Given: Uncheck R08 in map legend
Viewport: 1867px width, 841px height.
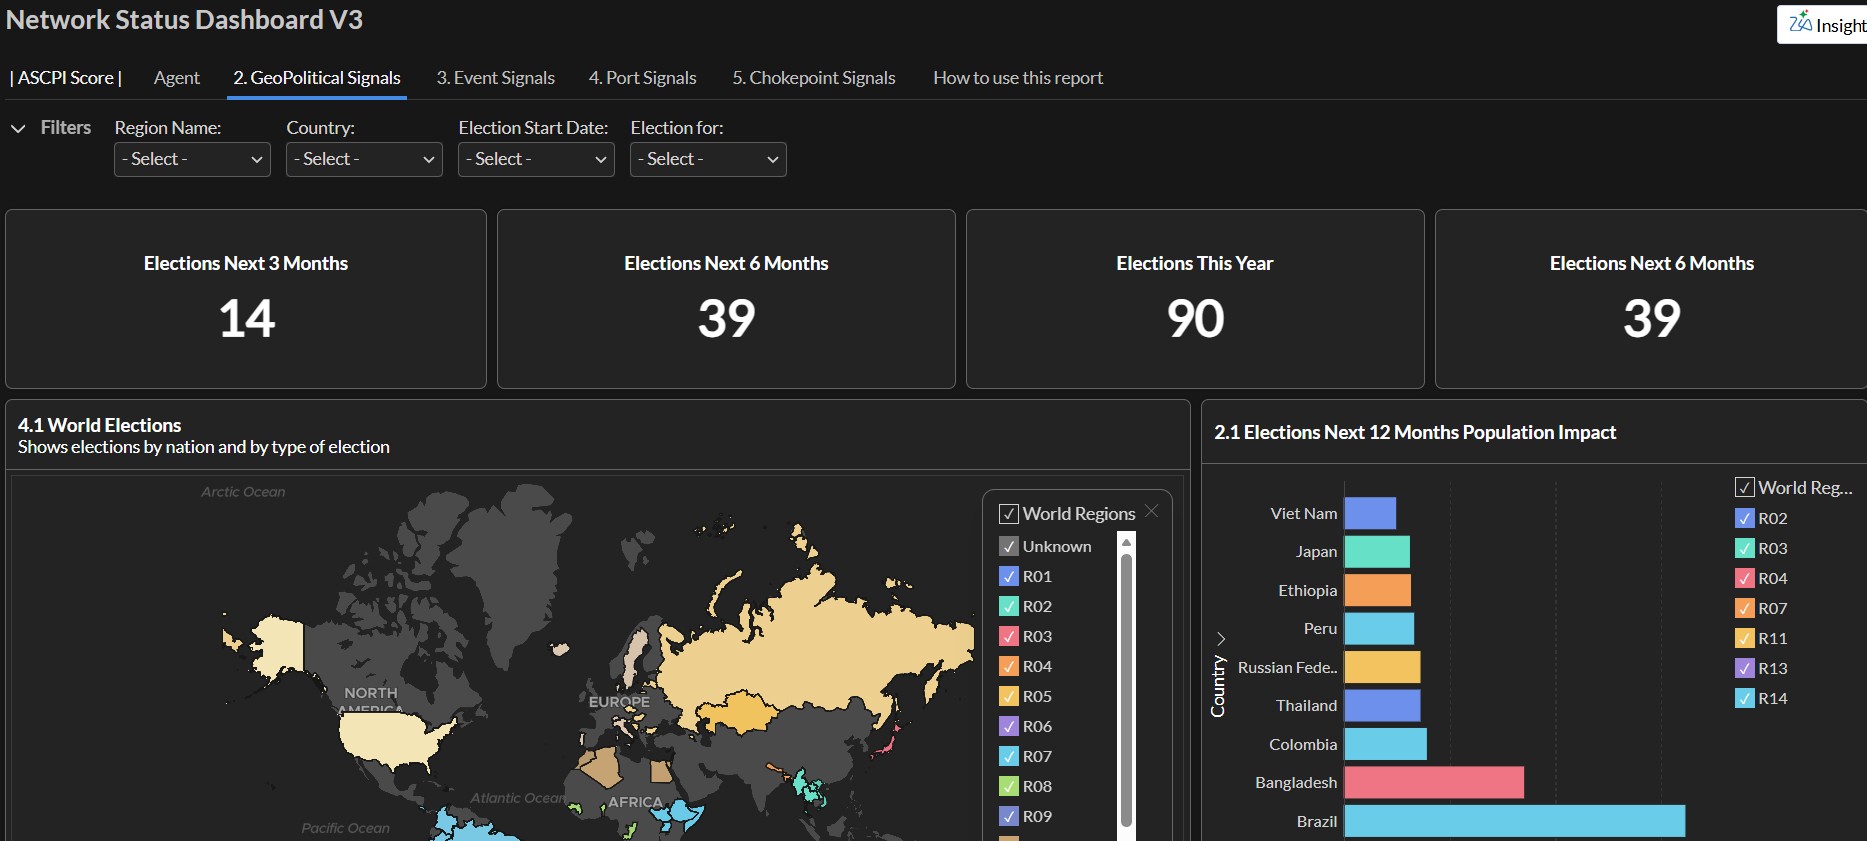Looking at the screenshot, I should (x=1009, y=786).
